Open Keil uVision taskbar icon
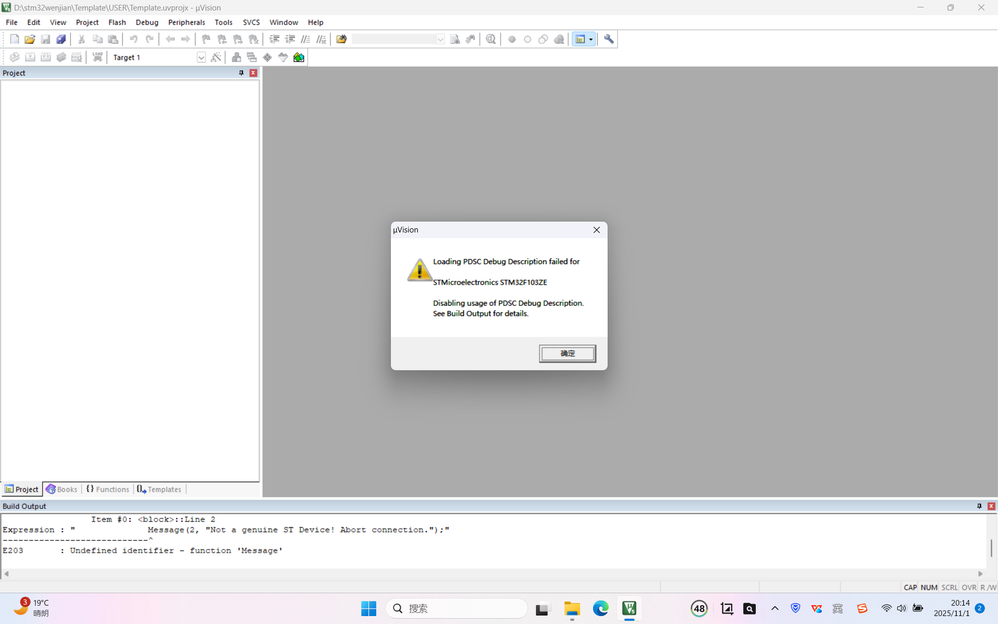998x624 pixels. pos(629,609)
